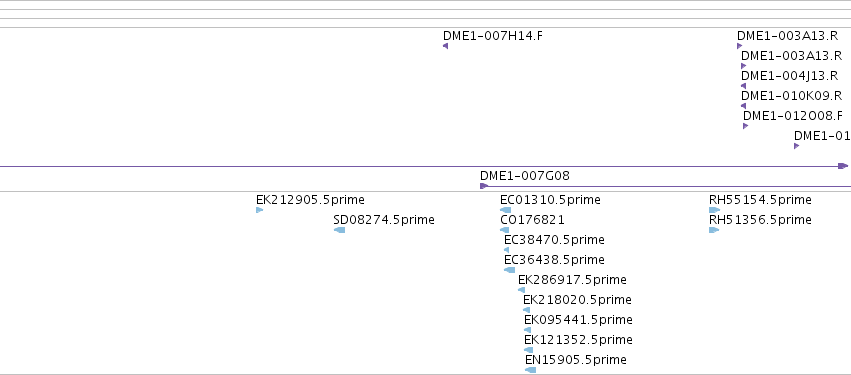
Task: Select the DME1-007H14.F arrow marker
Action: click(x=446, y=46)
